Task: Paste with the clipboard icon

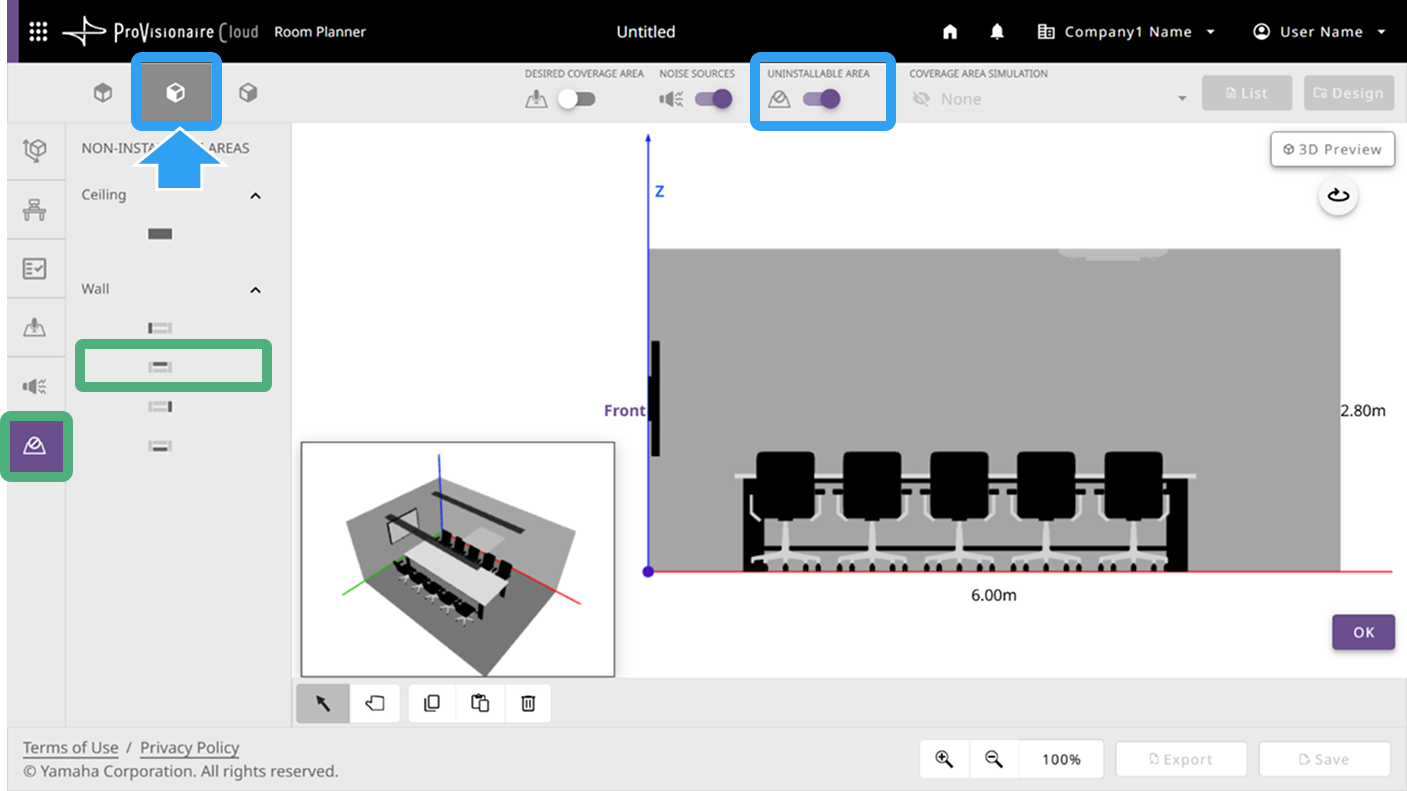Action: [480, 704]
